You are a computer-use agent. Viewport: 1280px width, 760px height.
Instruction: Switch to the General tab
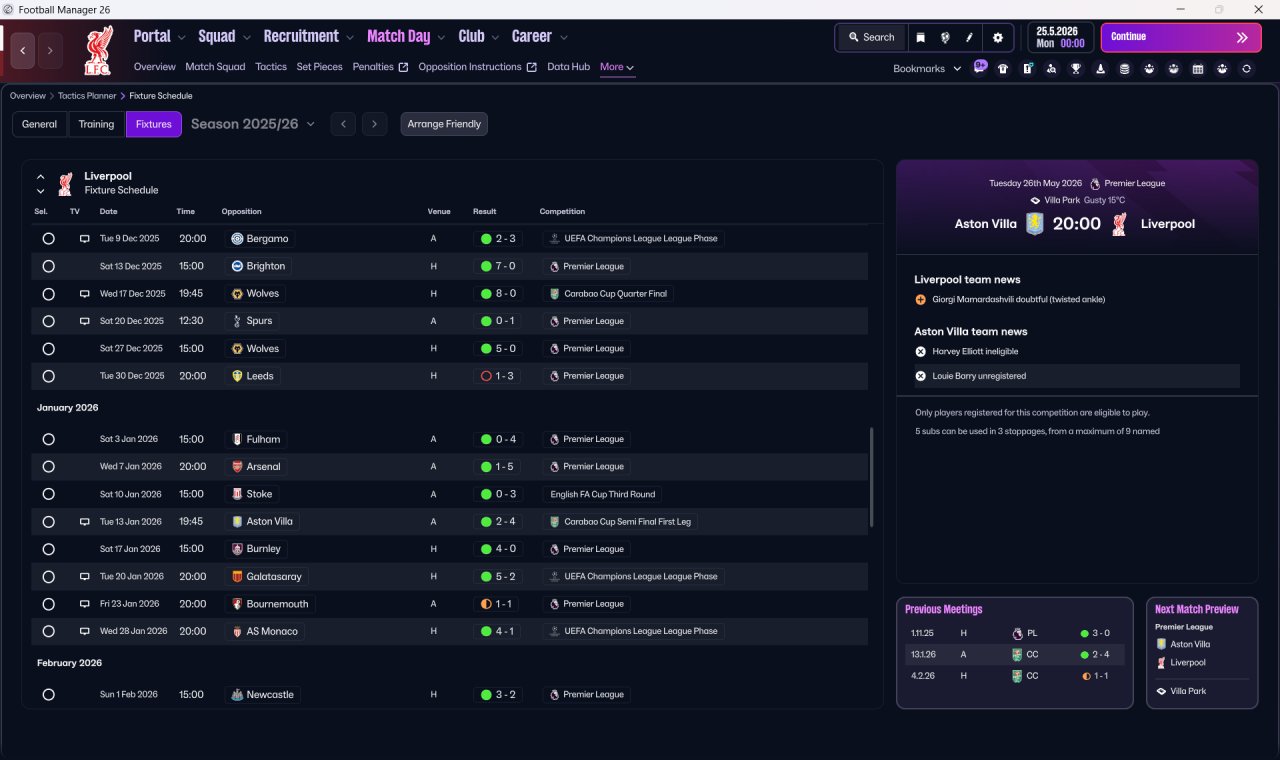point(40,124)
